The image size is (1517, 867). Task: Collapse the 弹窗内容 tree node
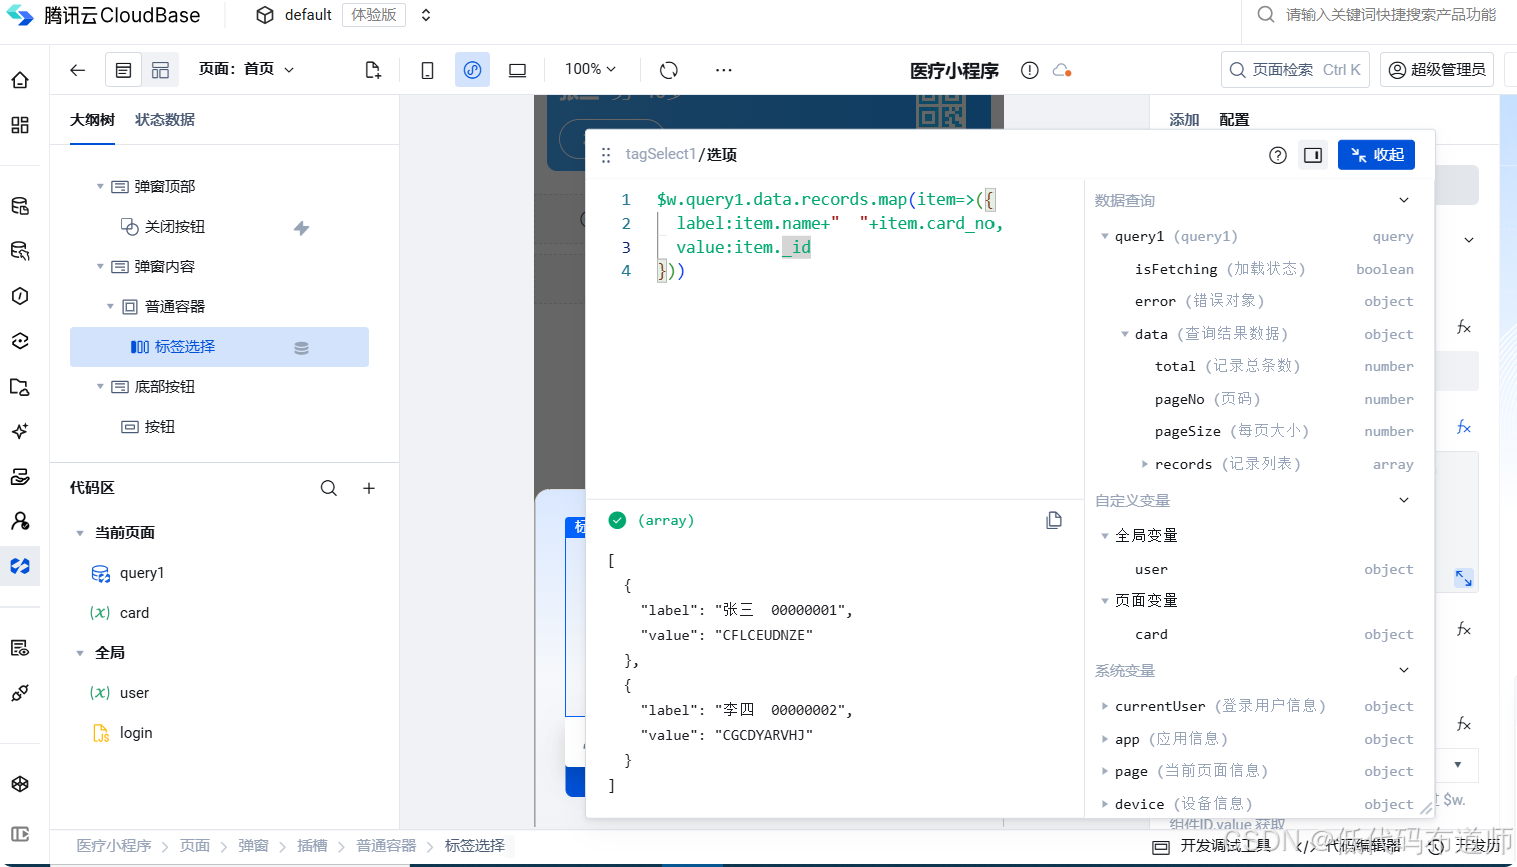(100, 266)
